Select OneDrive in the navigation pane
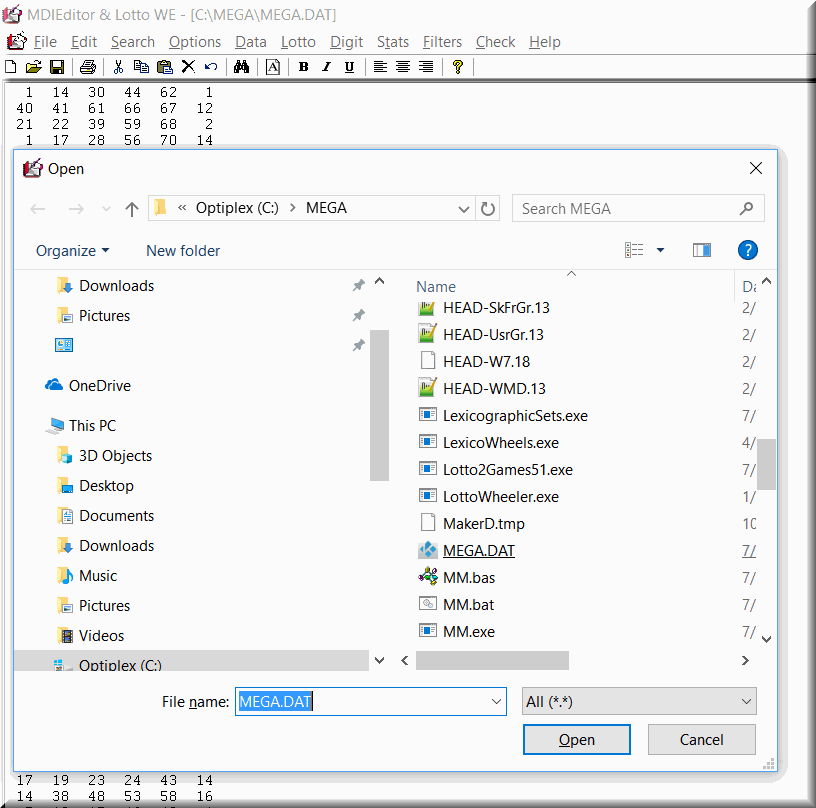The height and width of the screenshot is (808, 816). (99, 386)
